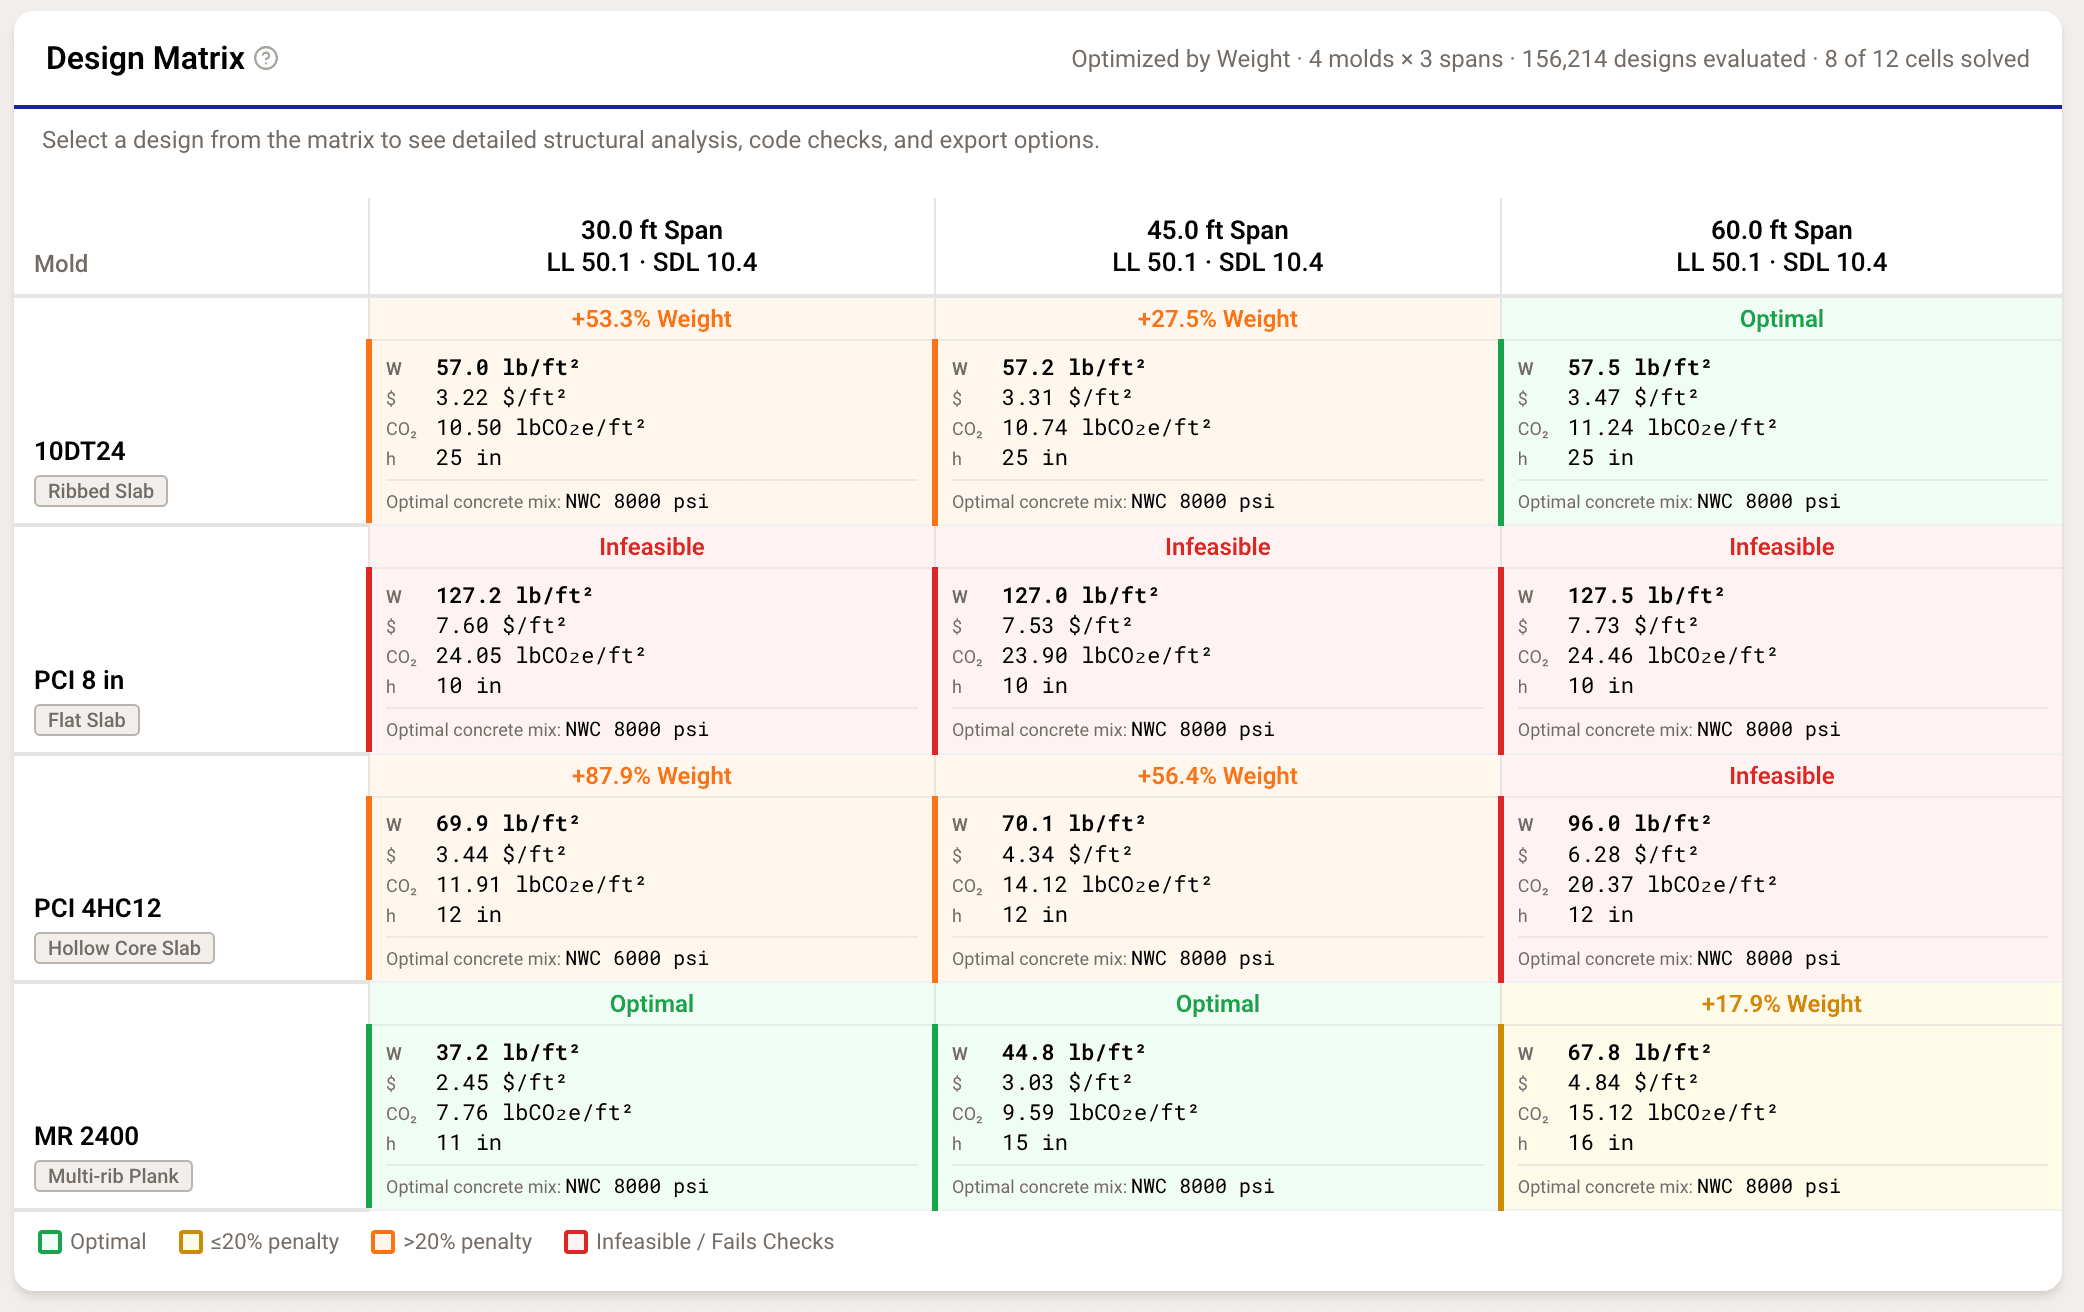Click the Hollow Core Slab tag
Viewport: 2084px width, 1312px height.
click(x=124, y=948)
